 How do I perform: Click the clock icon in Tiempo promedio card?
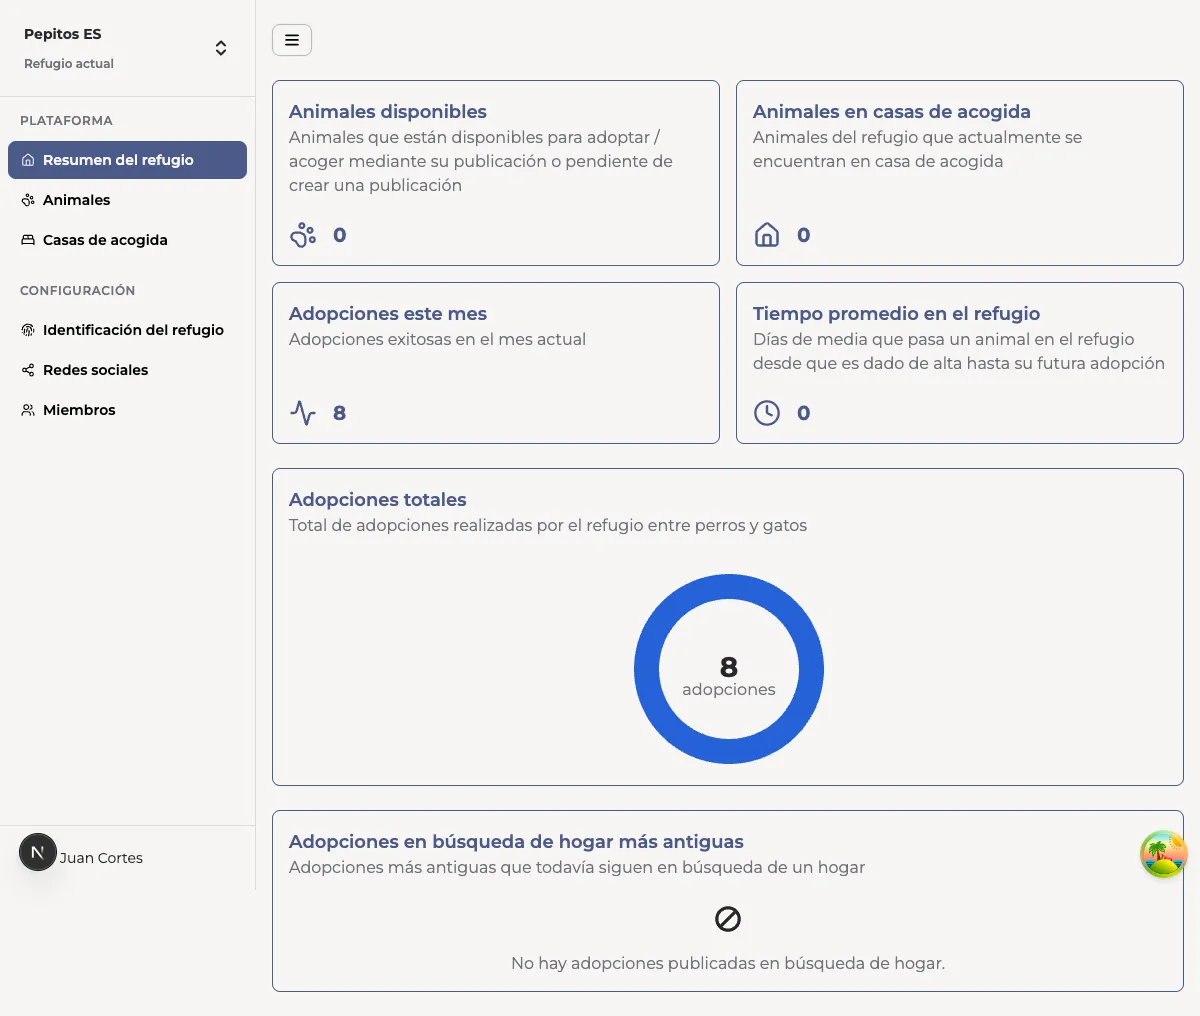767,413
